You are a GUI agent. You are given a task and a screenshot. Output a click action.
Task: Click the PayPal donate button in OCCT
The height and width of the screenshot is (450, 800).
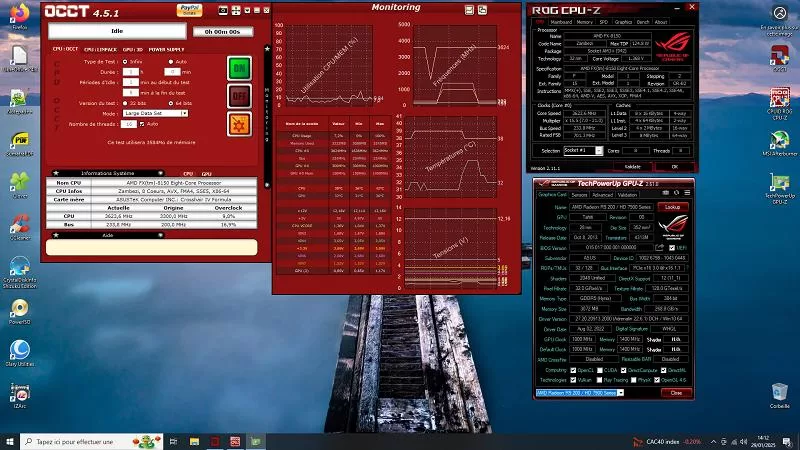[x=189, y=10]
